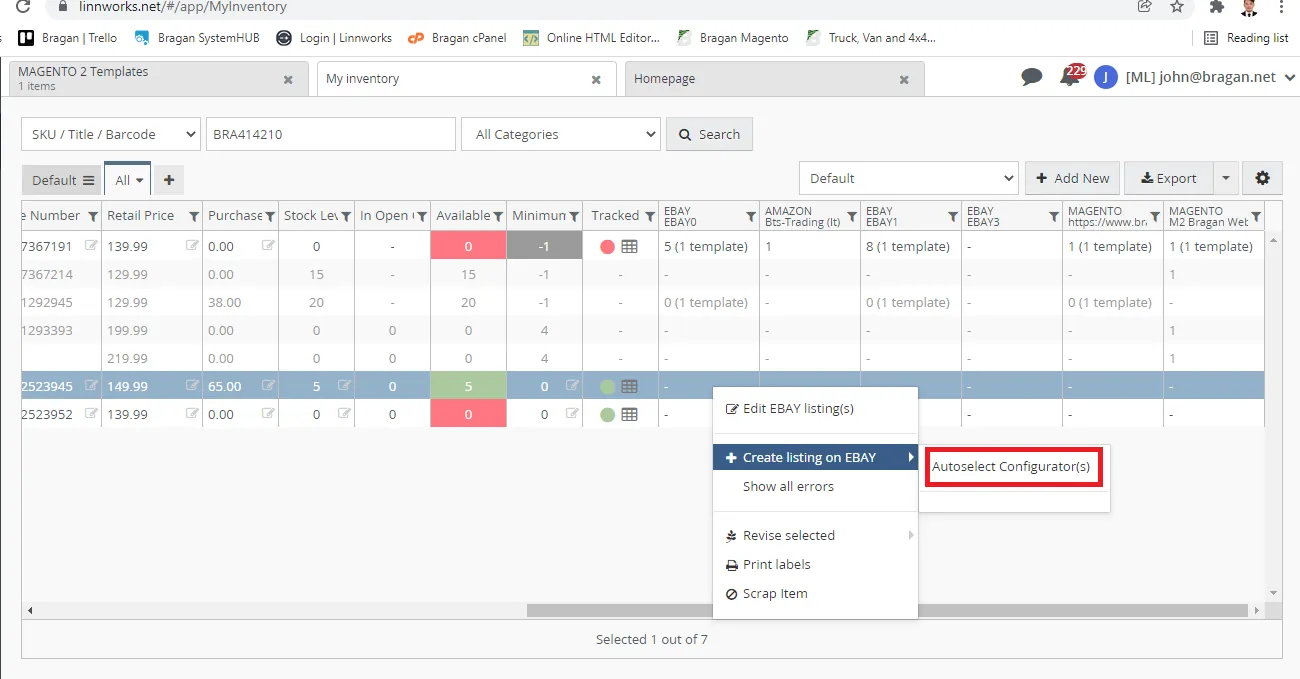This screenshot has height=679, width=1300.
Task: Toggle green tracked indicator in the 2523952 row
Action: click(607, 414)
